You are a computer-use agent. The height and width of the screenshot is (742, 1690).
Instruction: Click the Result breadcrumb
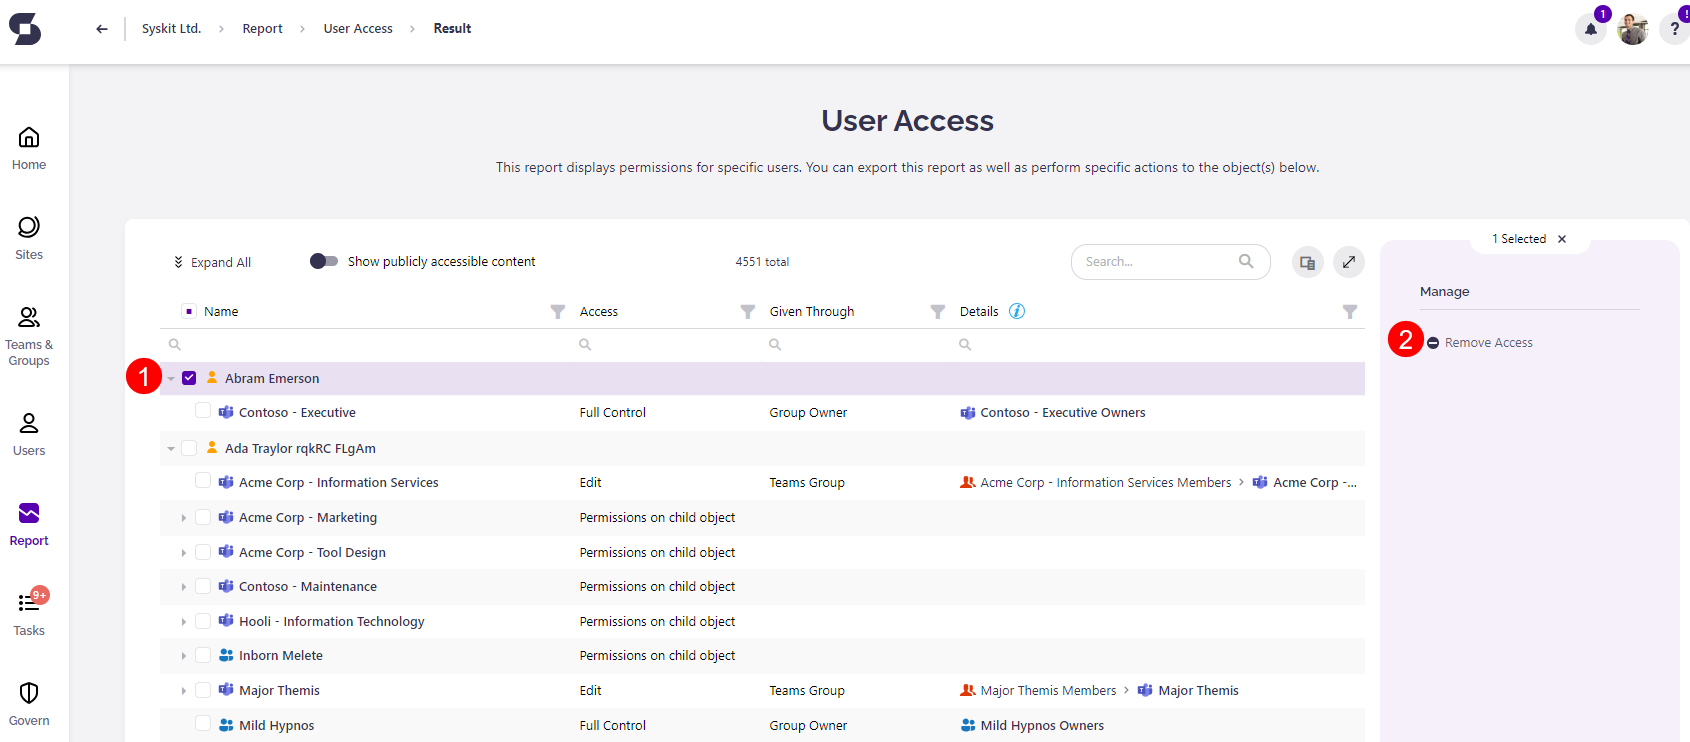tap(452, 28)
